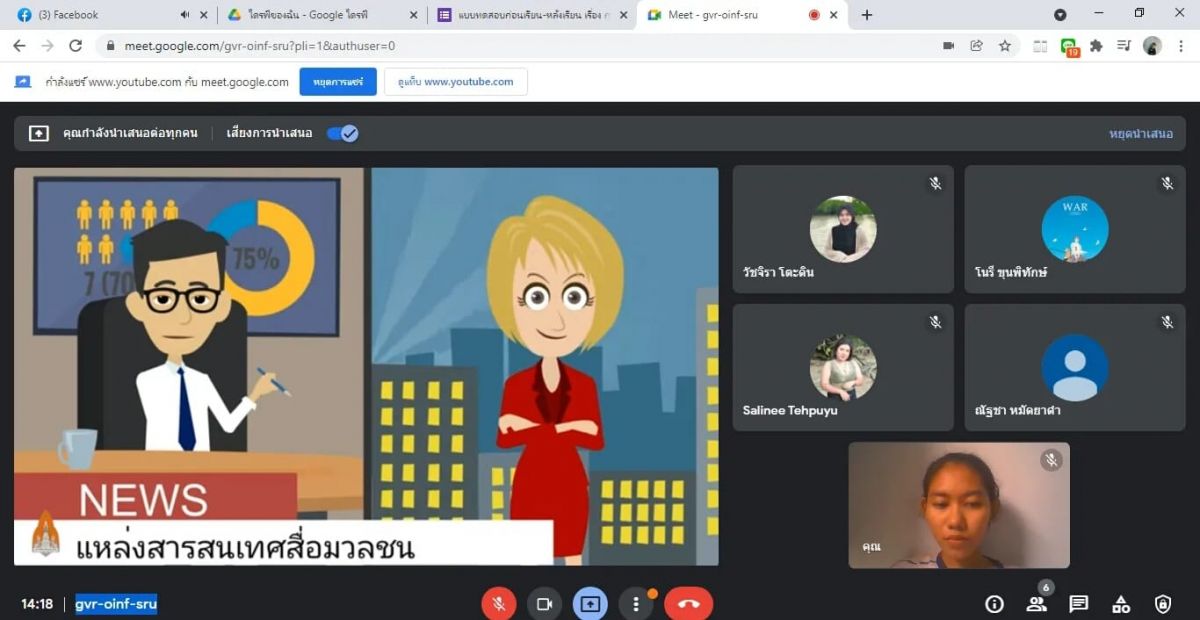This screenshot has height=620, width=1200.
Task: Expand the Chrome tab search dropdown arrow
Action: 1060,15
